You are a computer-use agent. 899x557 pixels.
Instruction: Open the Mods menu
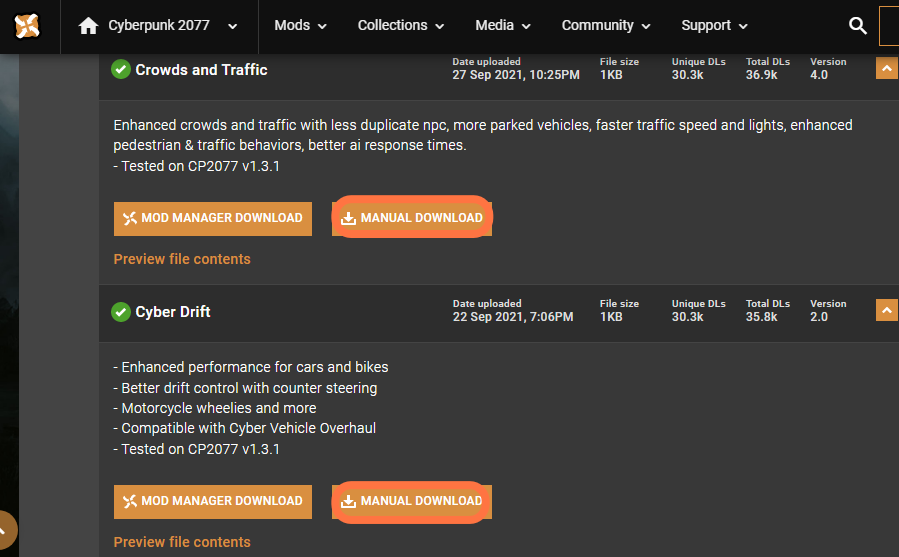[300, 26]
